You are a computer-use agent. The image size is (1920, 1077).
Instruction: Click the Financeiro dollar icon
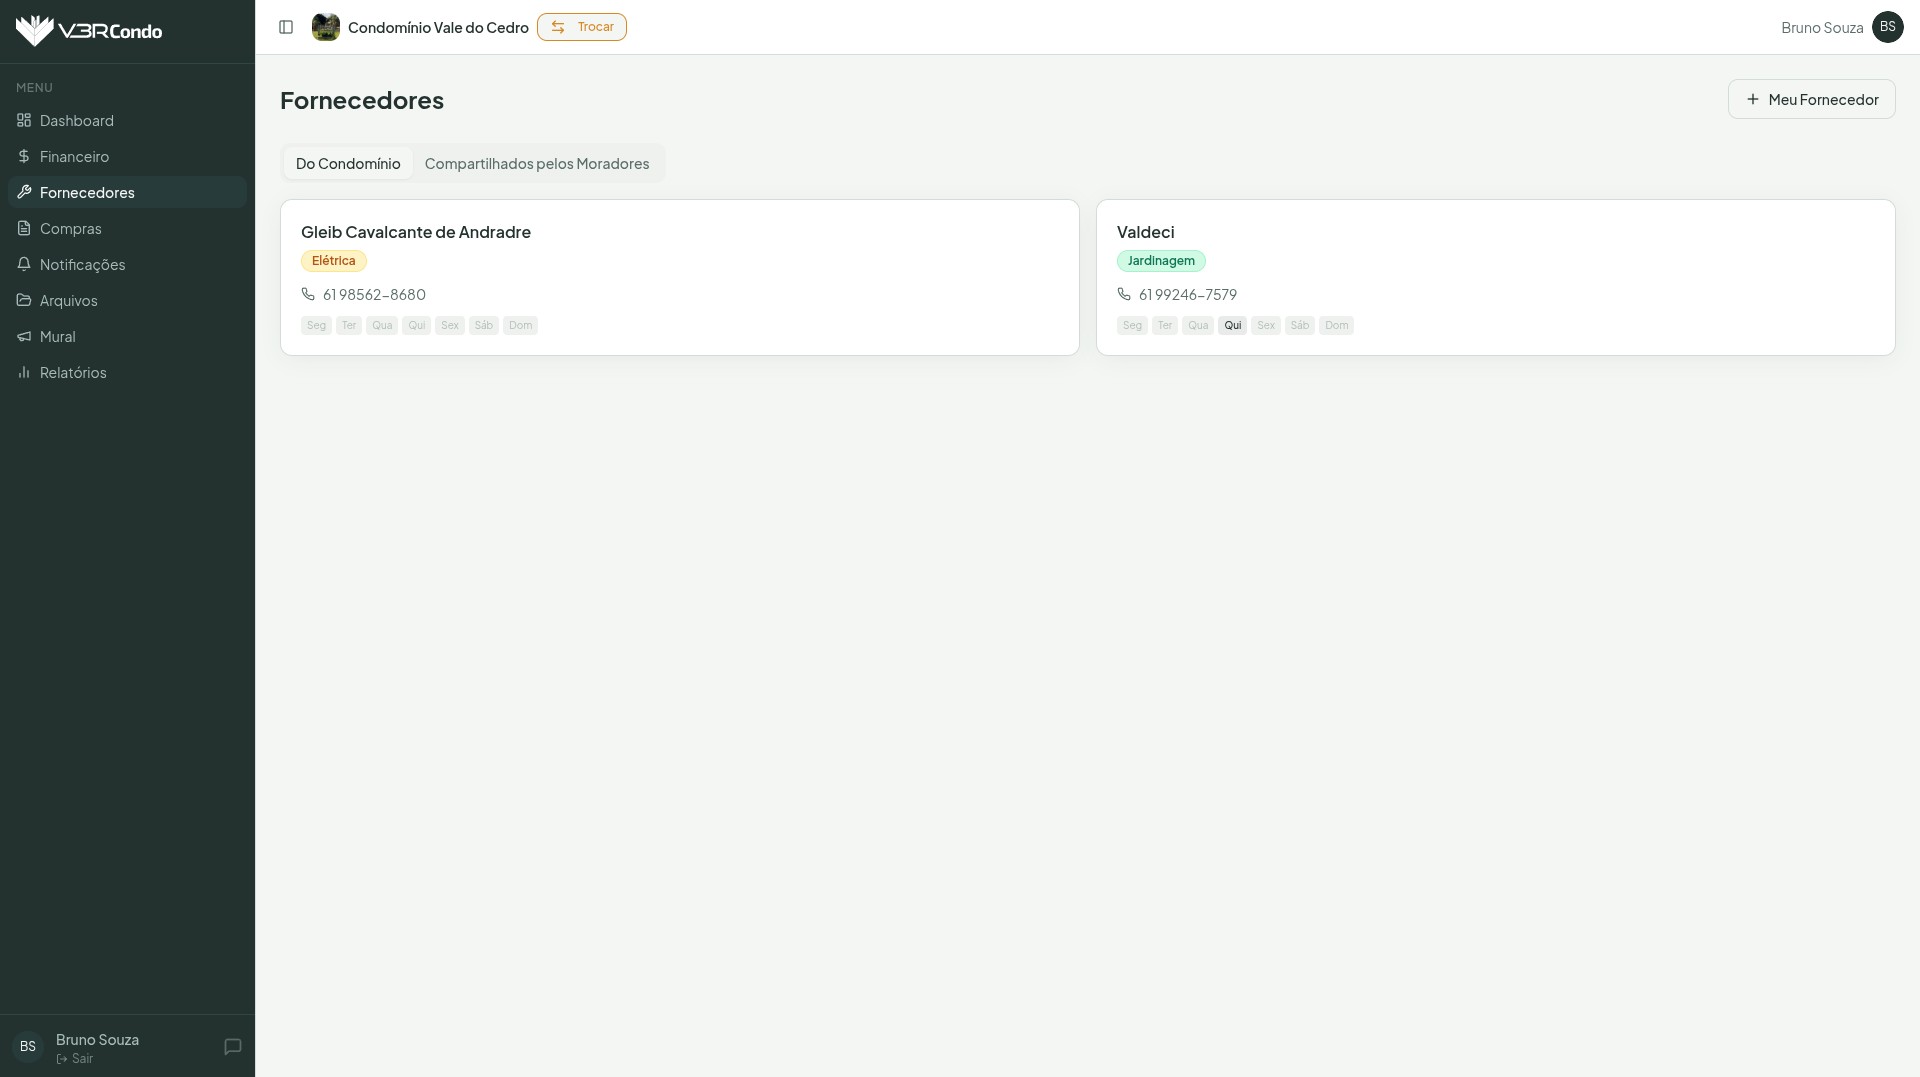24,156
